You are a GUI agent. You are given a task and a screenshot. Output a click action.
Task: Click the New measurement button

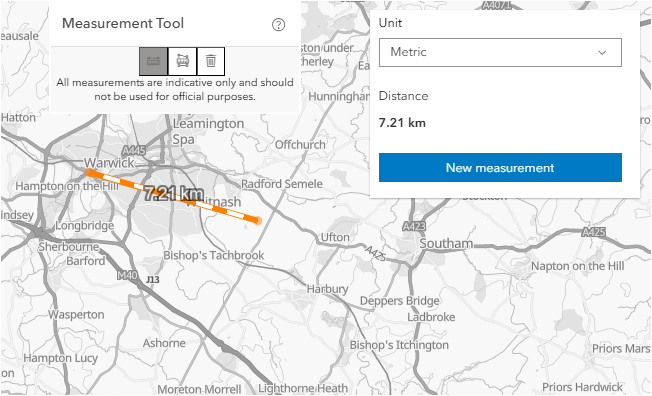pyautogui.click(x=500, y=168)
